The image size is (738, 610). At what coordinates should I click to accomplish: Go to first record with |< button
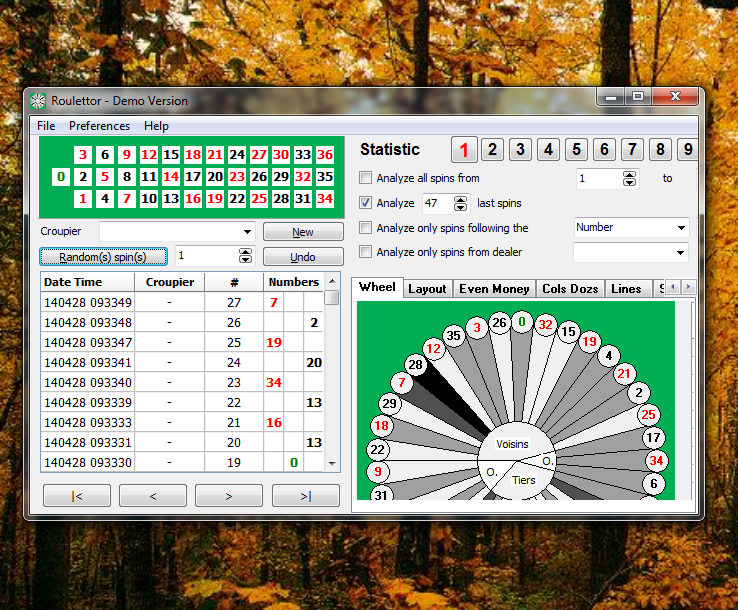77,496
